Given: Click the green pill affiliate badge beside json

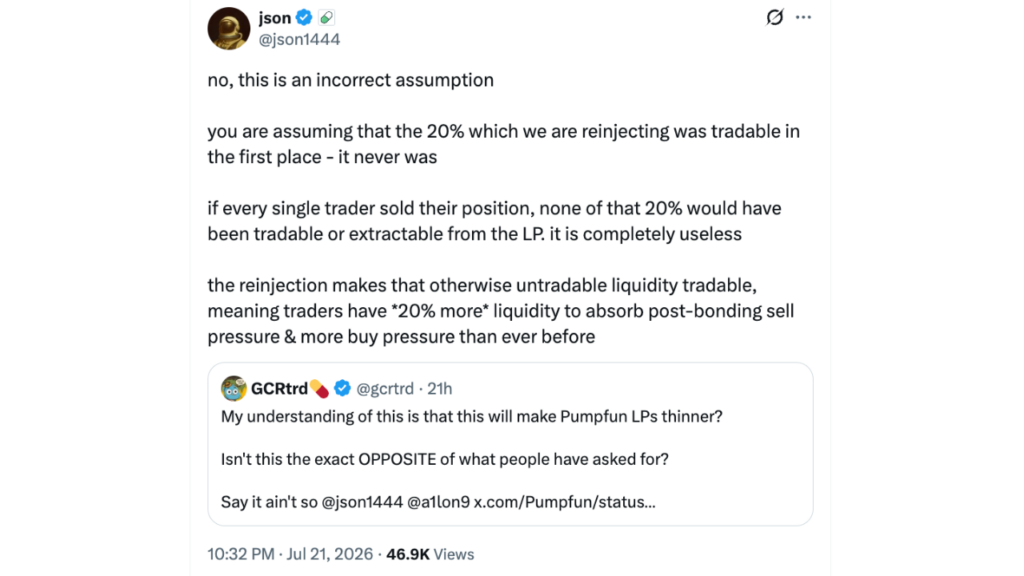Looking at the screenshot, I should tap(327, 18).
